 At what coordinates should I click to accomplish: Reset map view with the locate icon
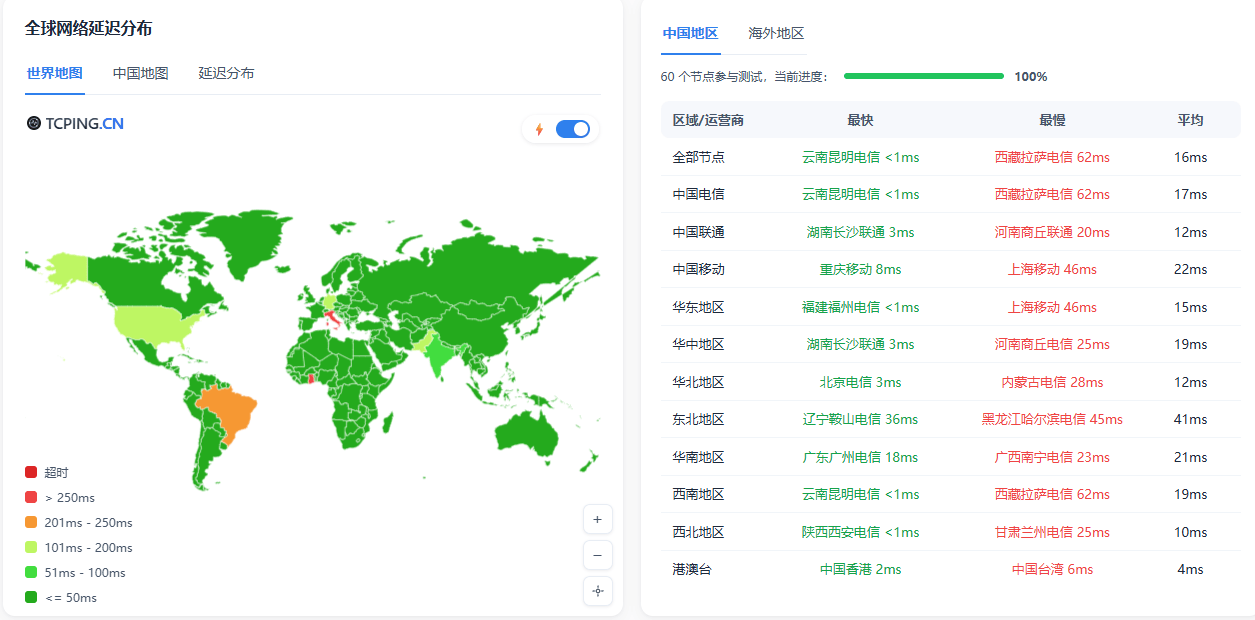(597, 591)
